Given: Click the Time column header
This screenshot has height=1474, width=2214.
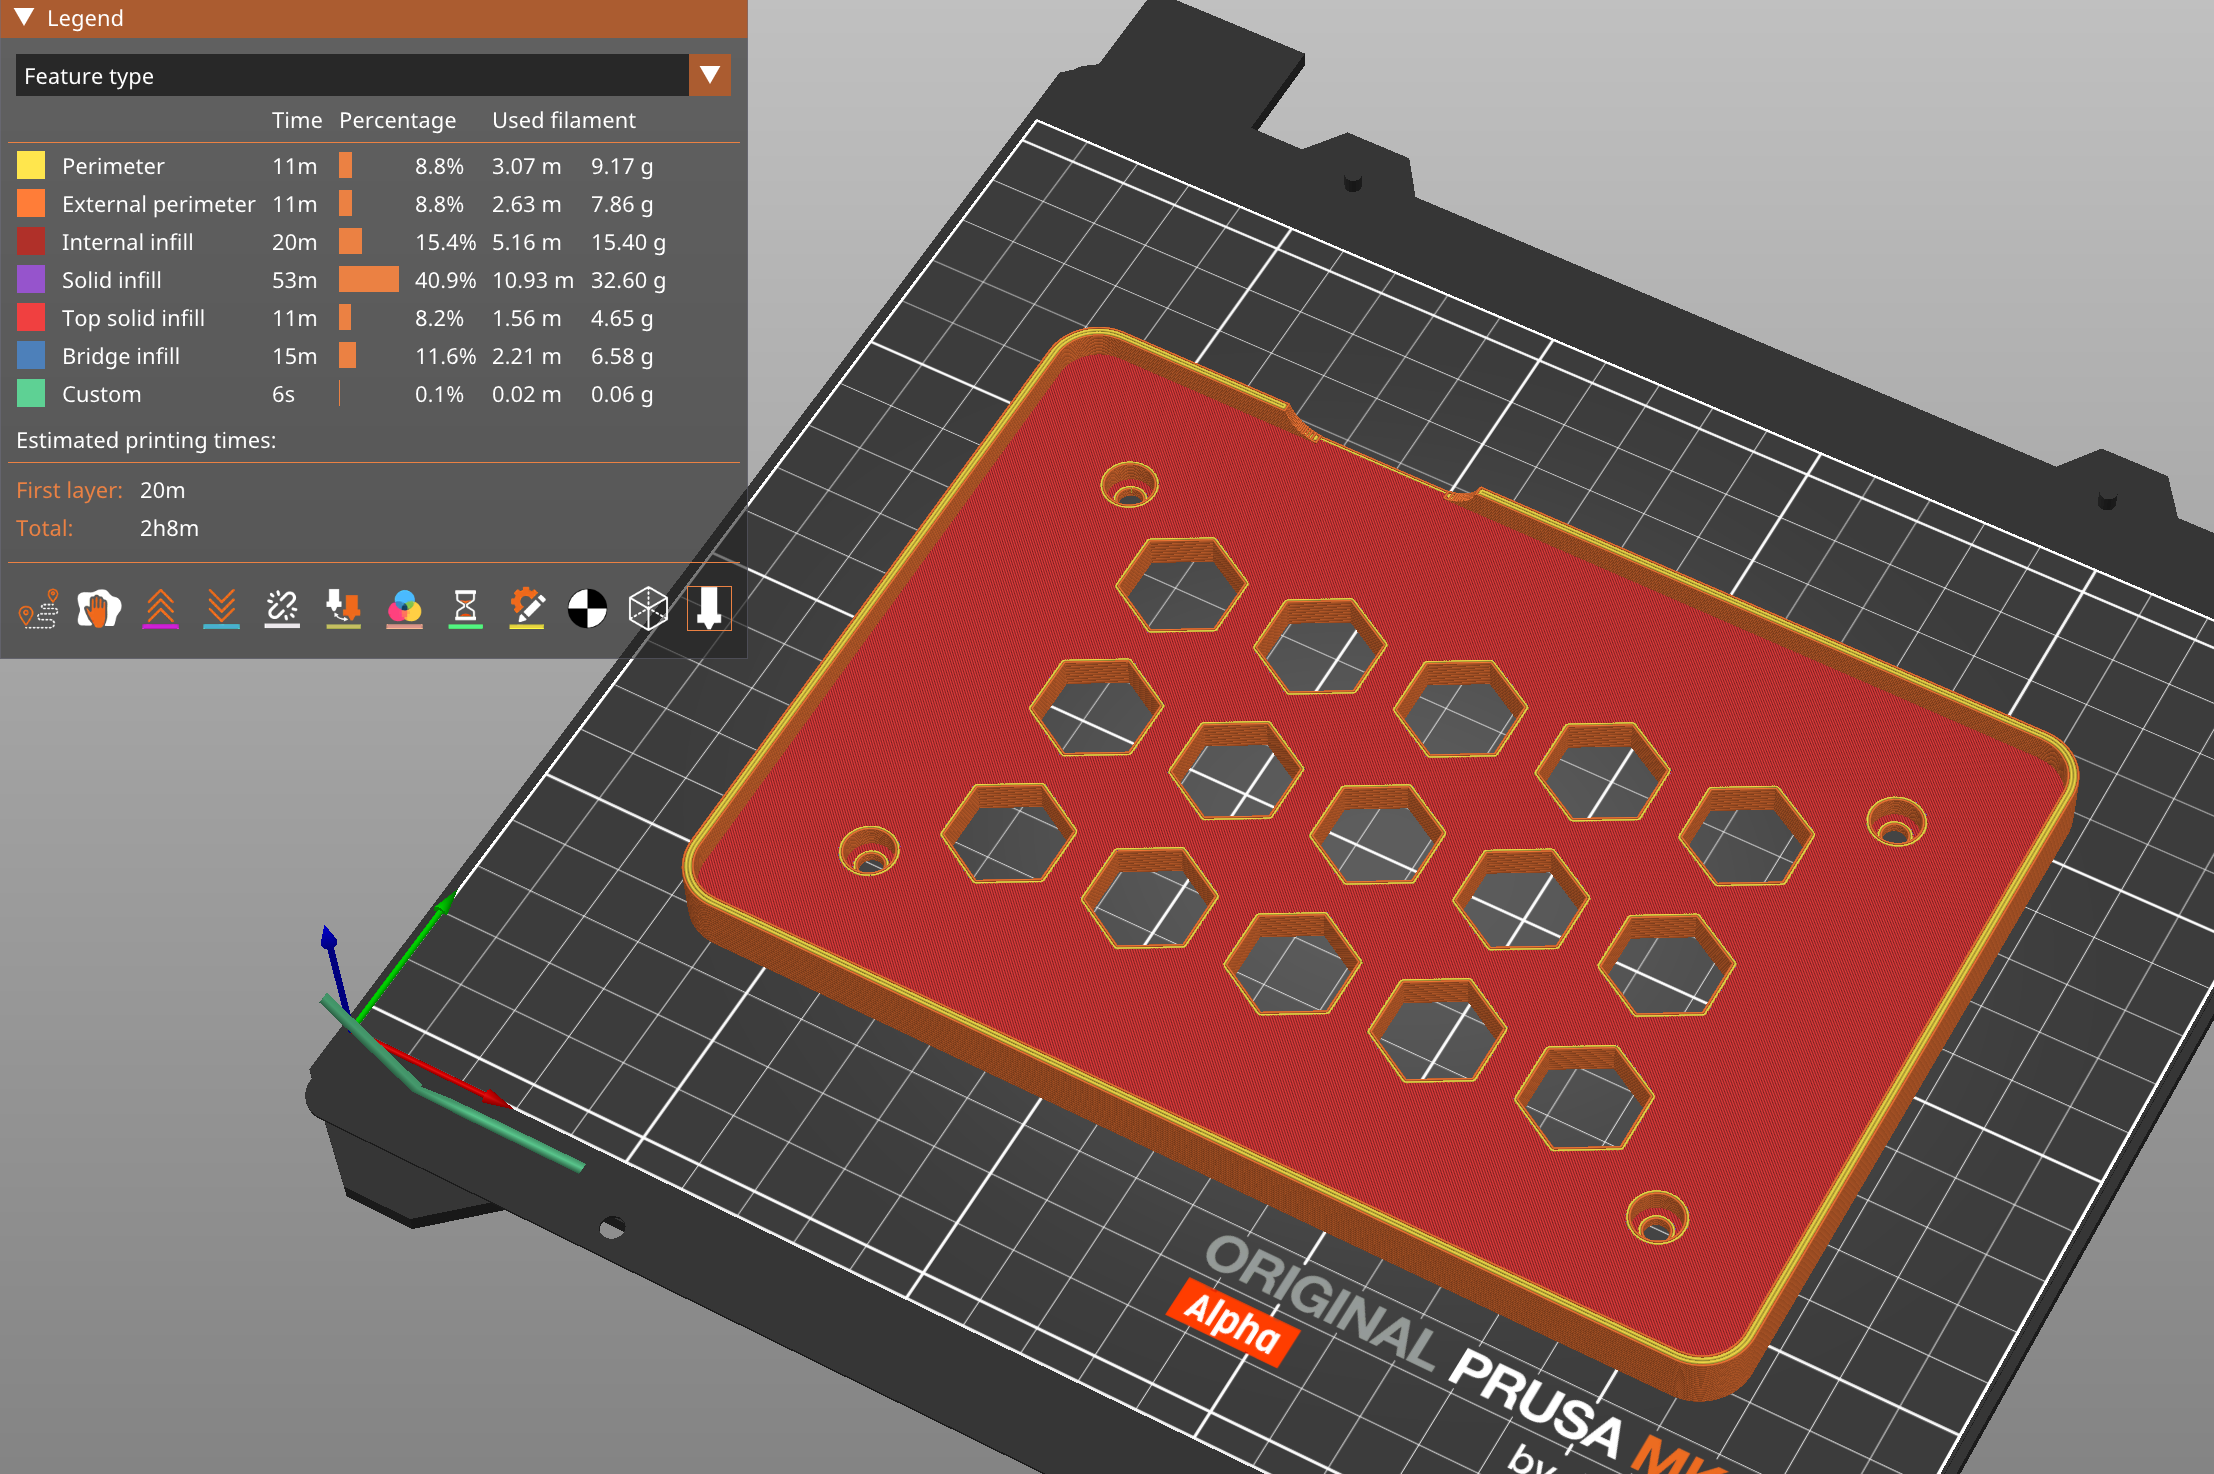Looking at the screenshot, I should pyautogui.click(x=296, y=120).
